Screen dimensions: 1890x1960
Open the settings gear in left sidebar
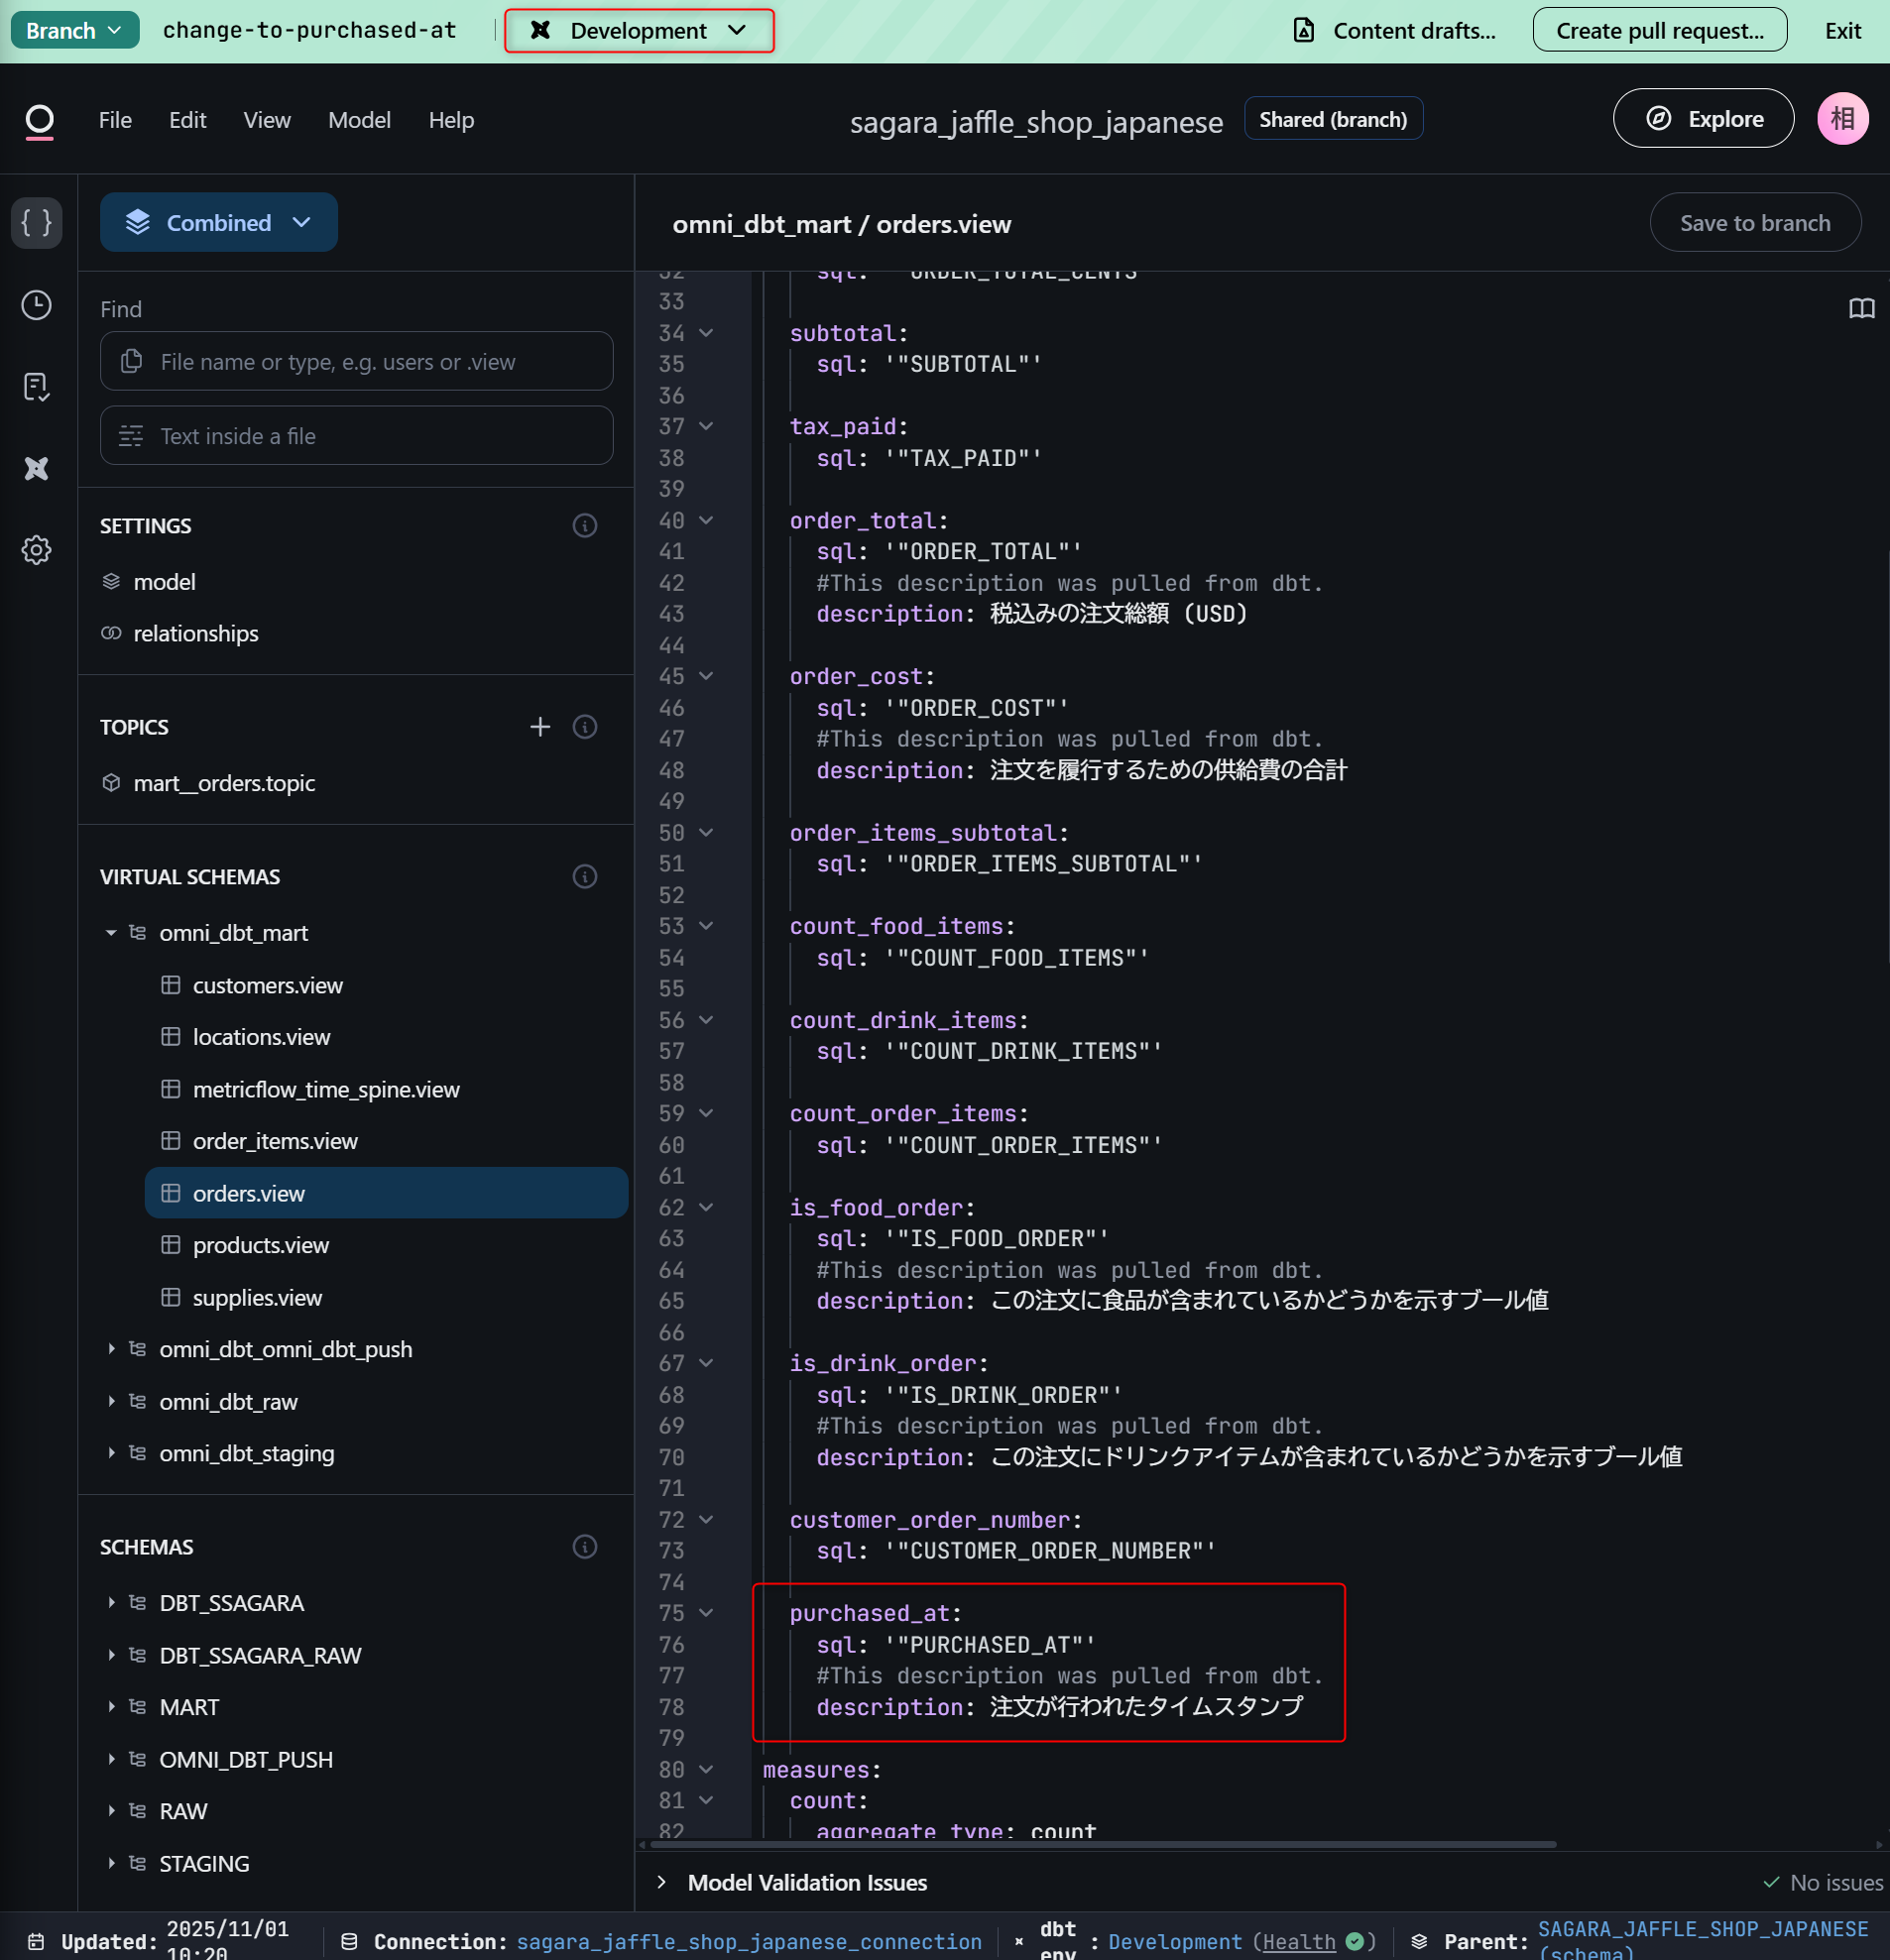click(37, 550)
